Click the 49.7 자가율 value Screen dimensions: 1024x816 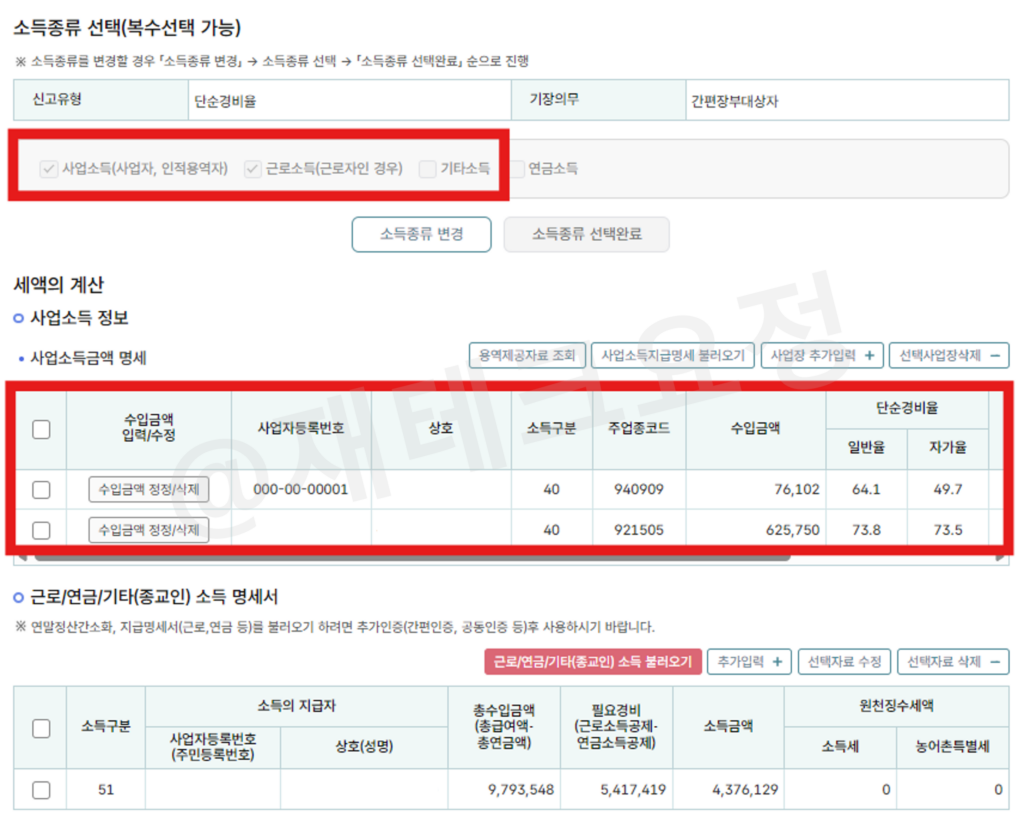(948, 490)
